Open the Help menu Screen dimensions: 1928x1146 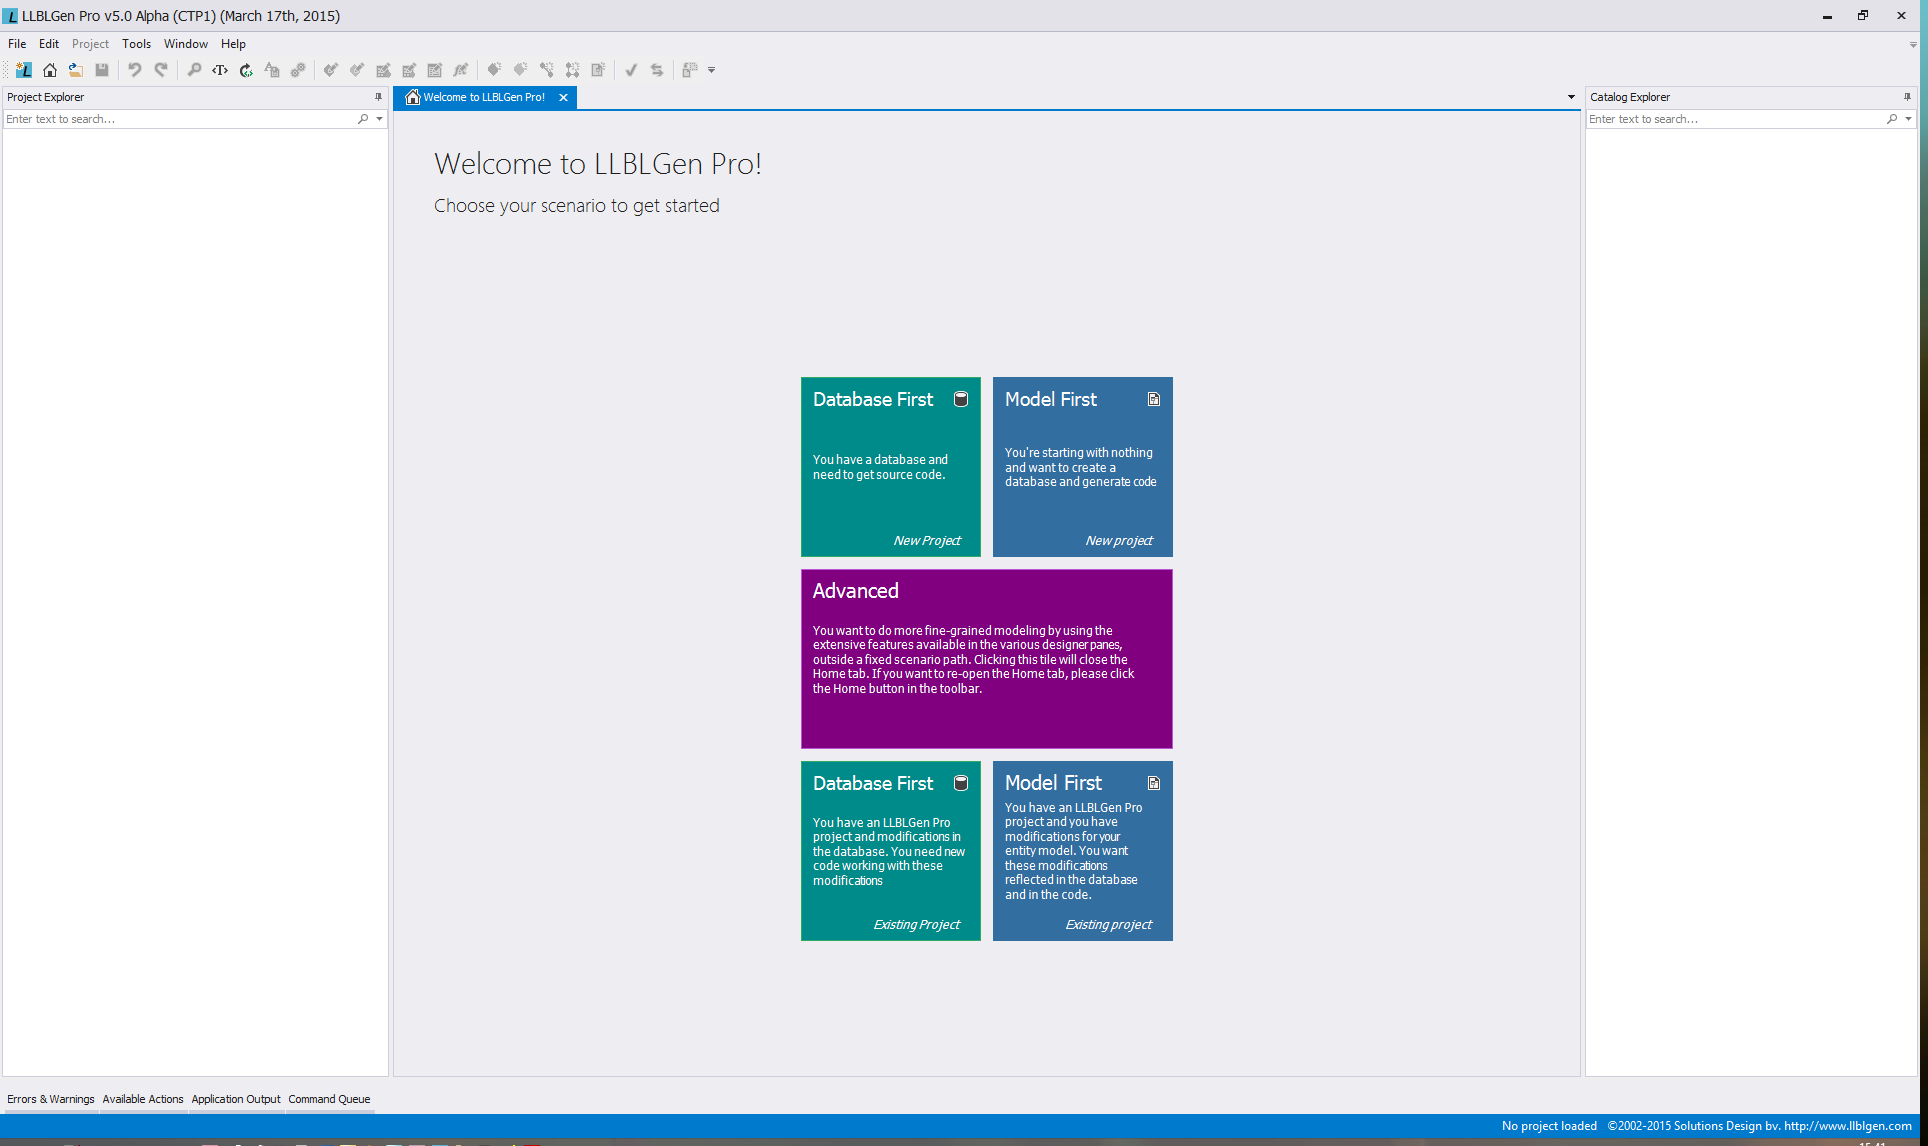[x=233, y=44]
